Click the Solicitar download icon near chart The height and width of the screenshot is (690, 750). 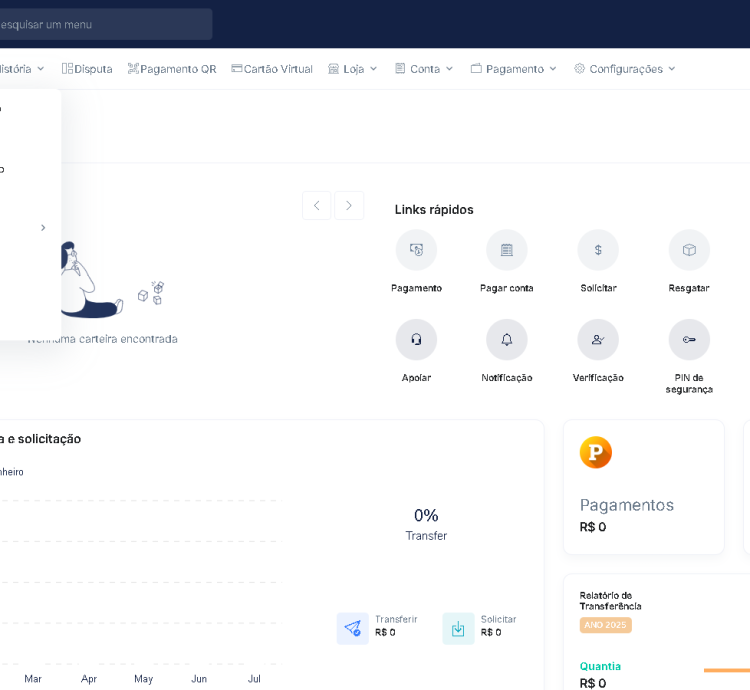click(458, 628)
